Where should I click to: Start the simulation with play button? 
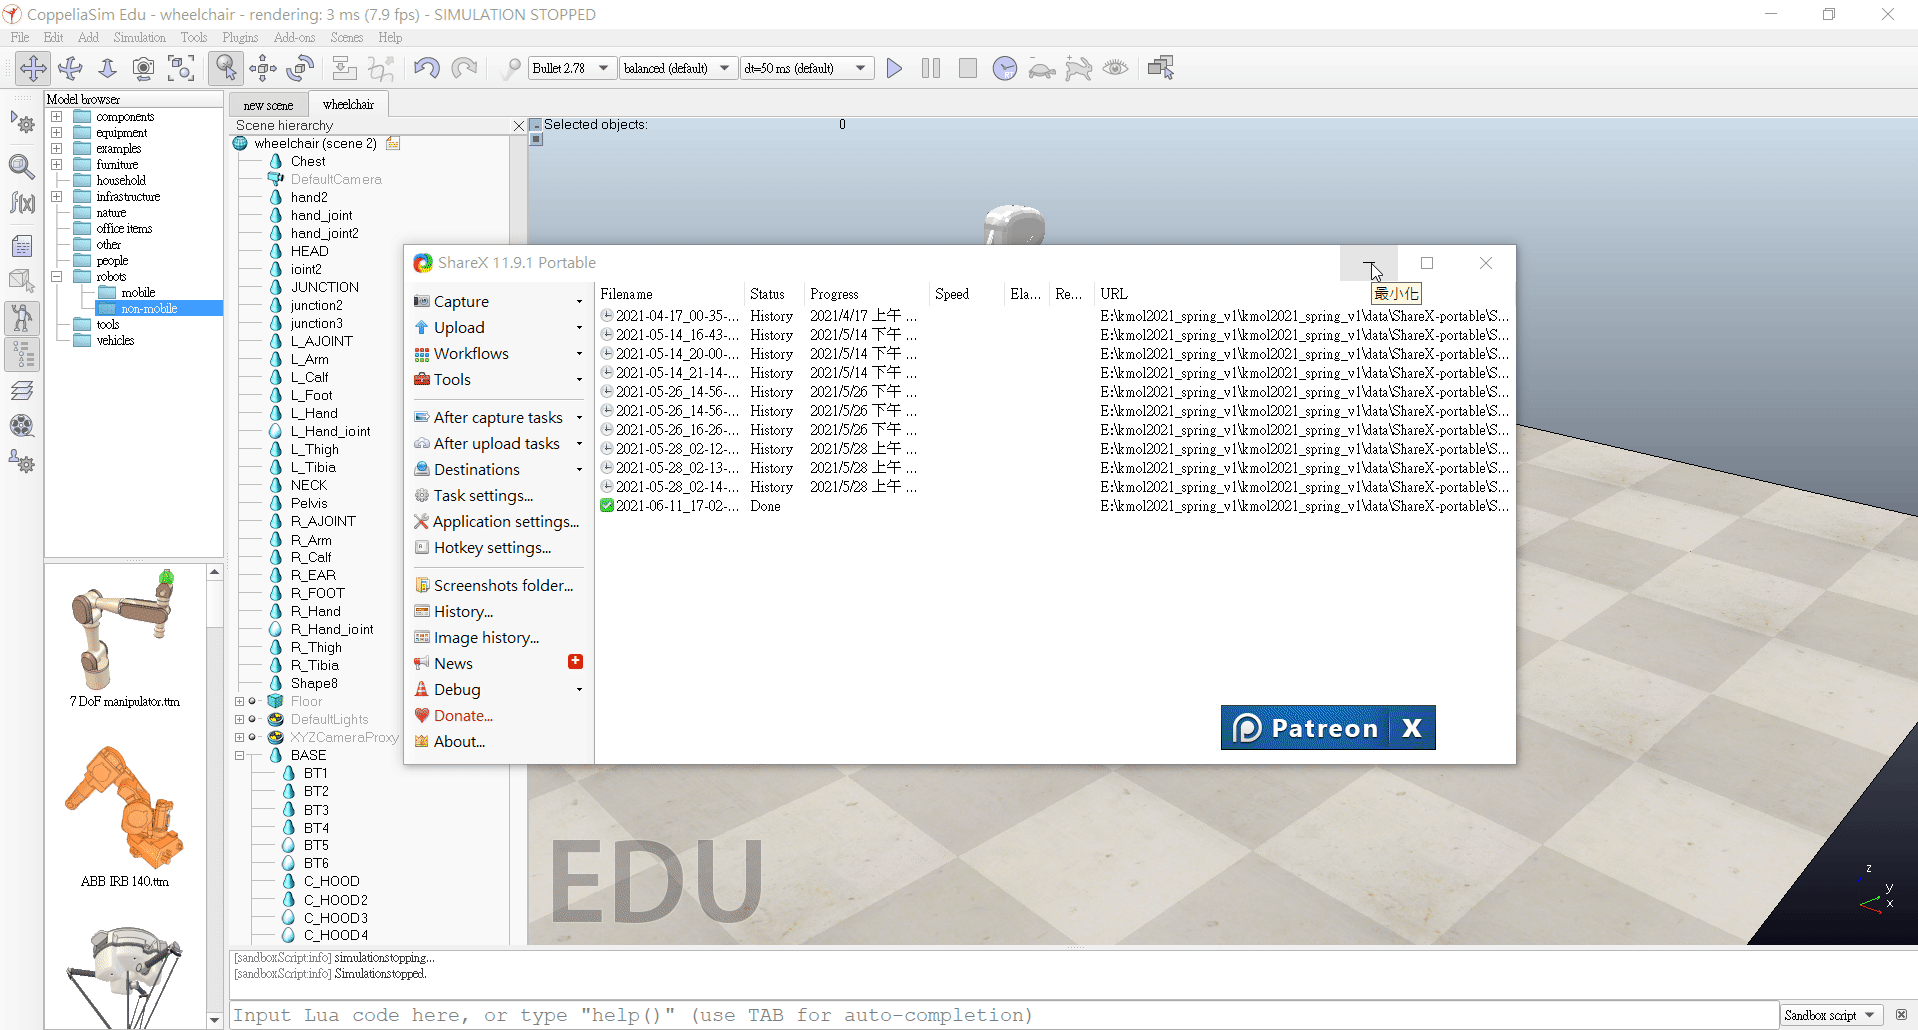pos(894,68)
